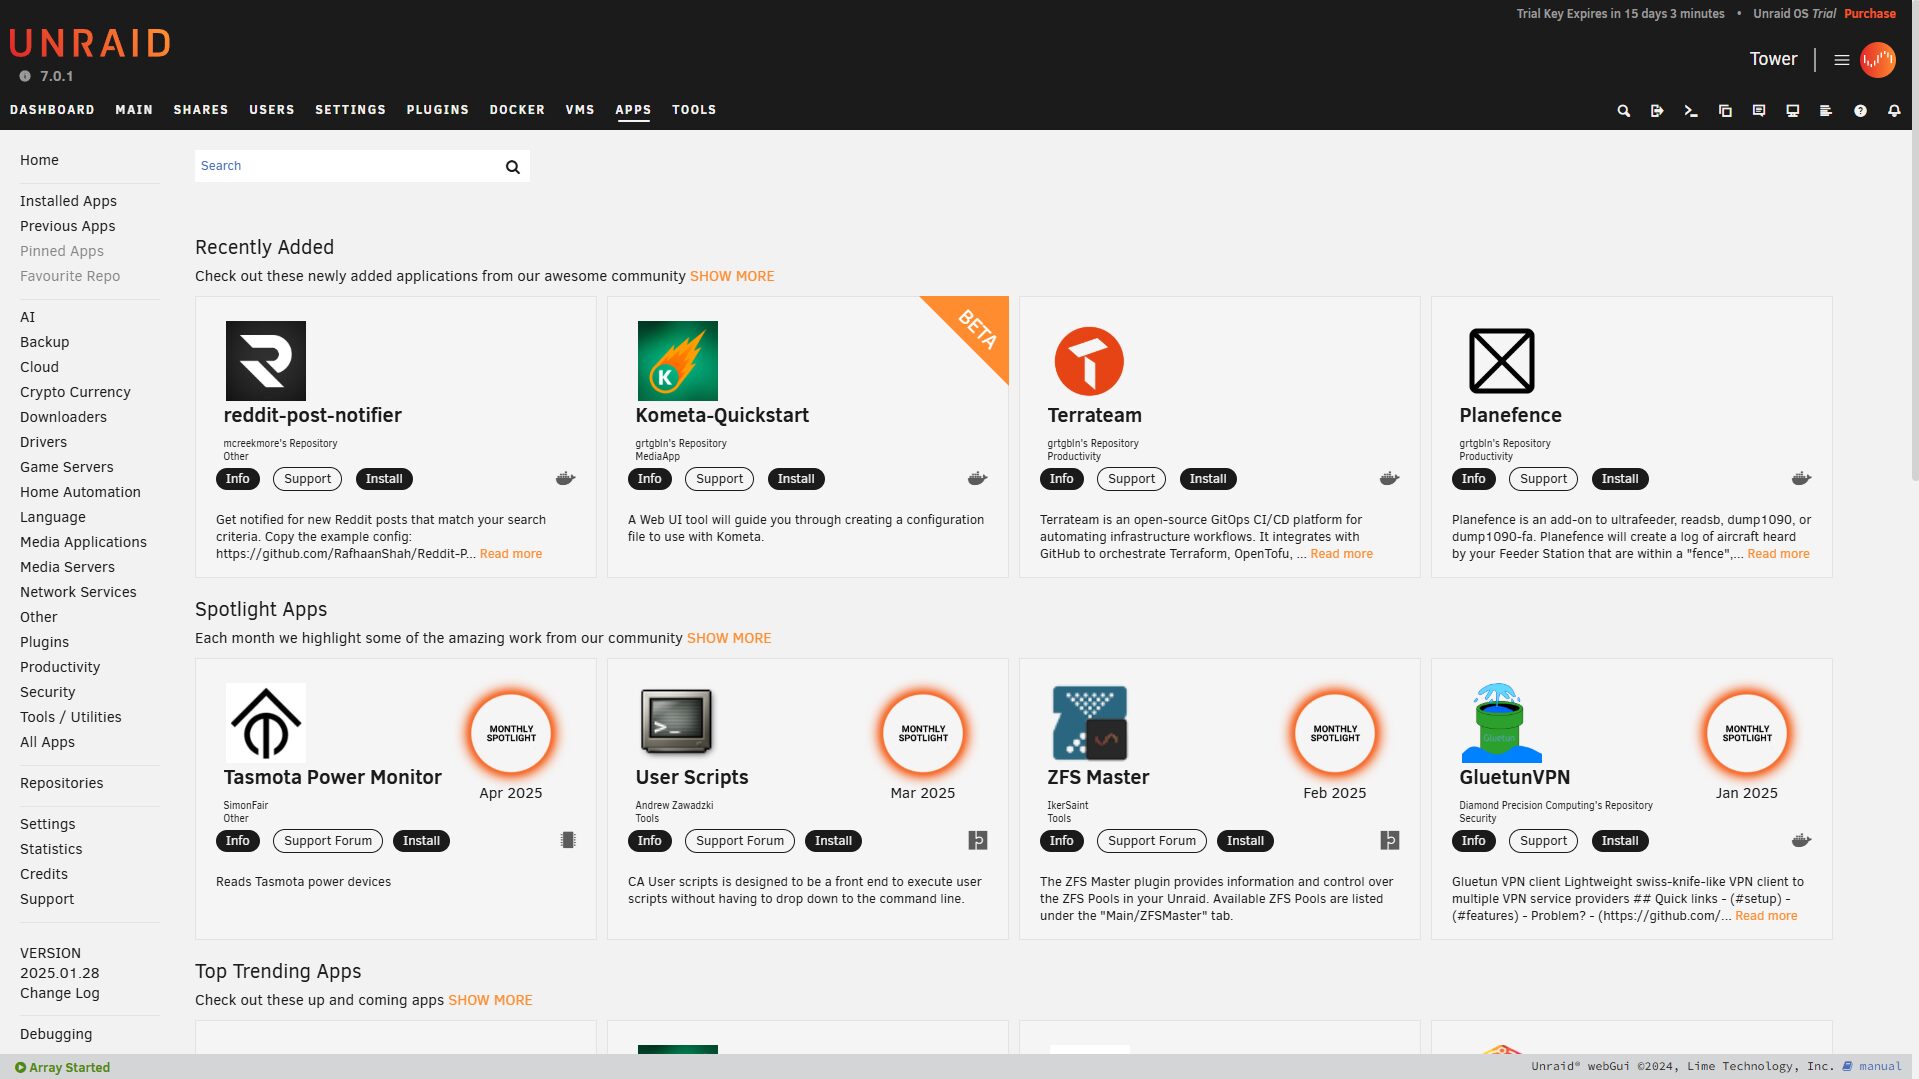Click the logout icon in the toolbar
Viewport: 1919px width, 1079px height.
(1657, 111)
